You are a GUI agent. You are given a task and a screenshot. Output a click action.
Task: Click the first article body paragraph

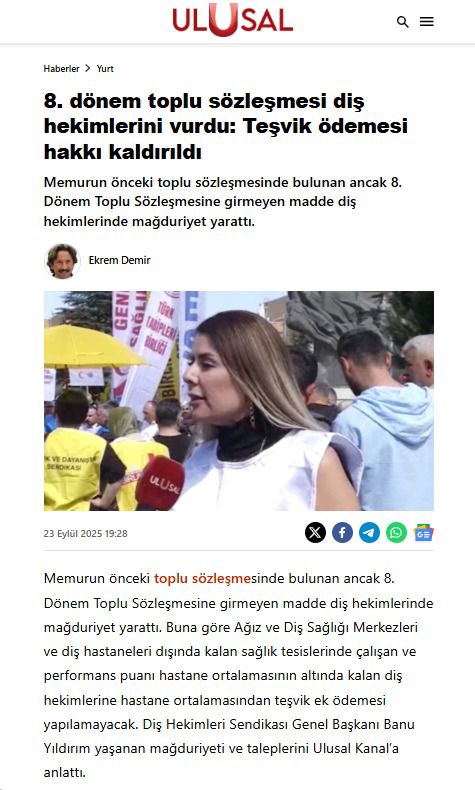click(238, 675)
